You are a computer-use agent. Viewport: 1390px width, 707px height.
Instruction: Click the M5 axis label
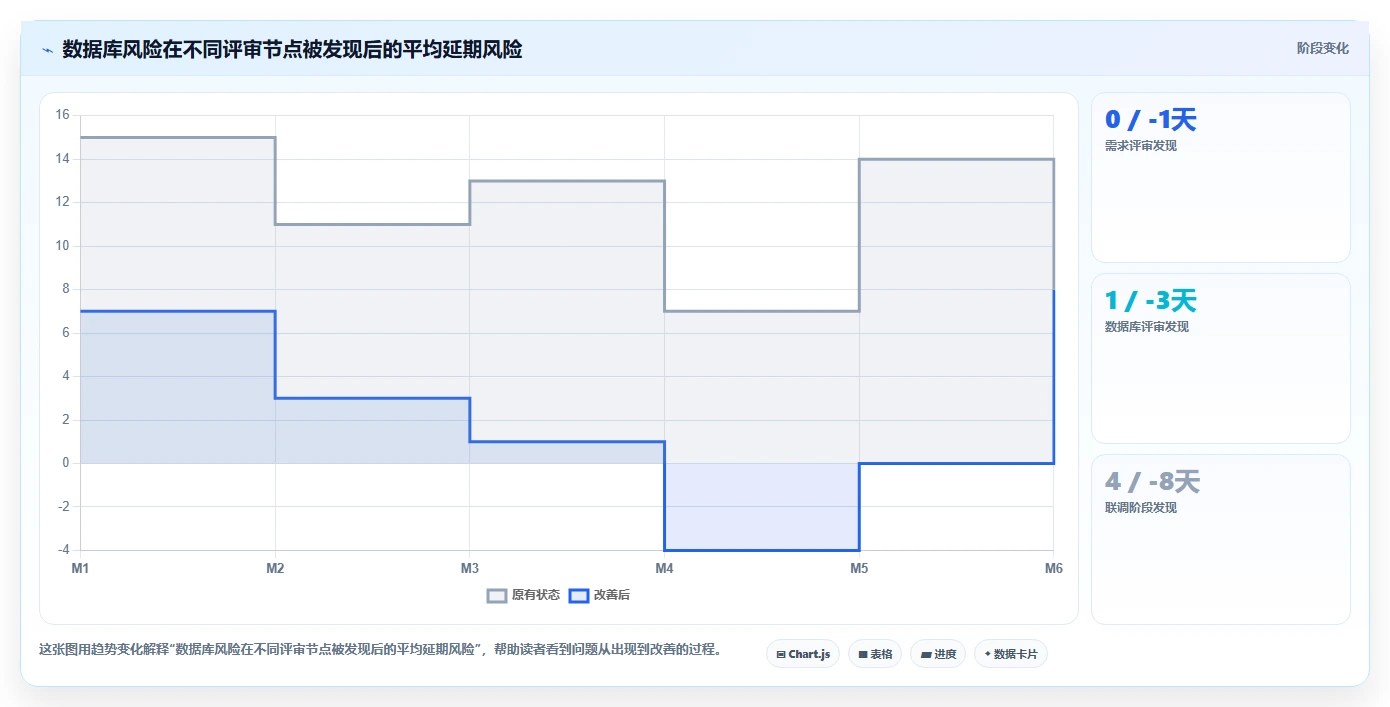click(859, 568)
